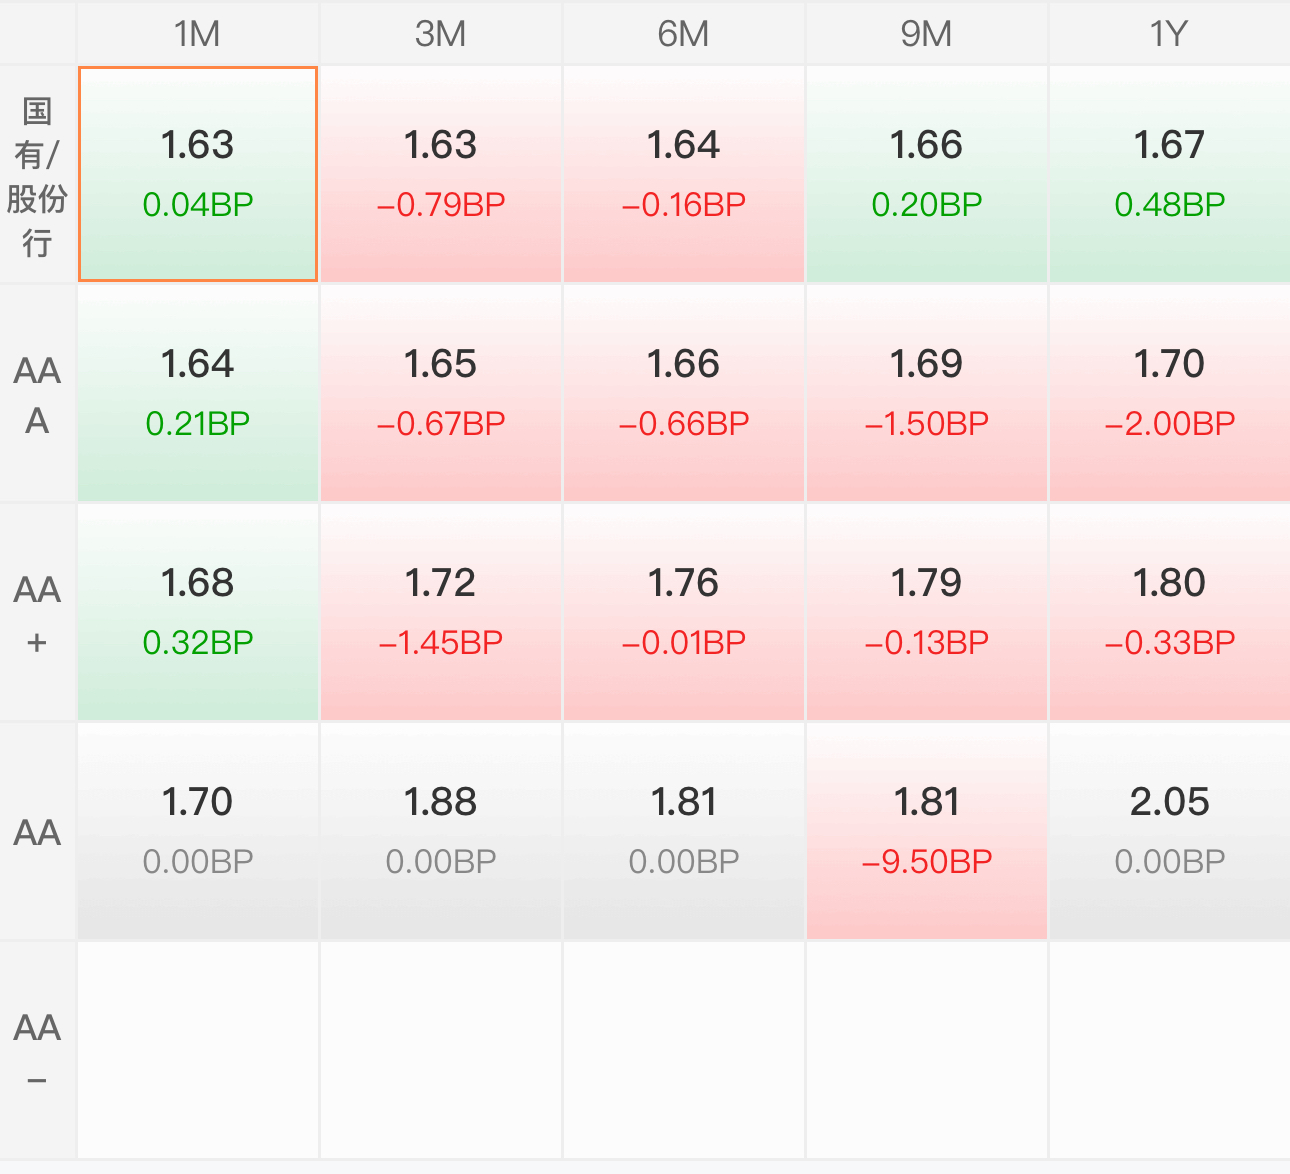Select the 6M column header
Image resolution: width=1290 pixels, height=1174 pixels.
(x=684, y=33)
